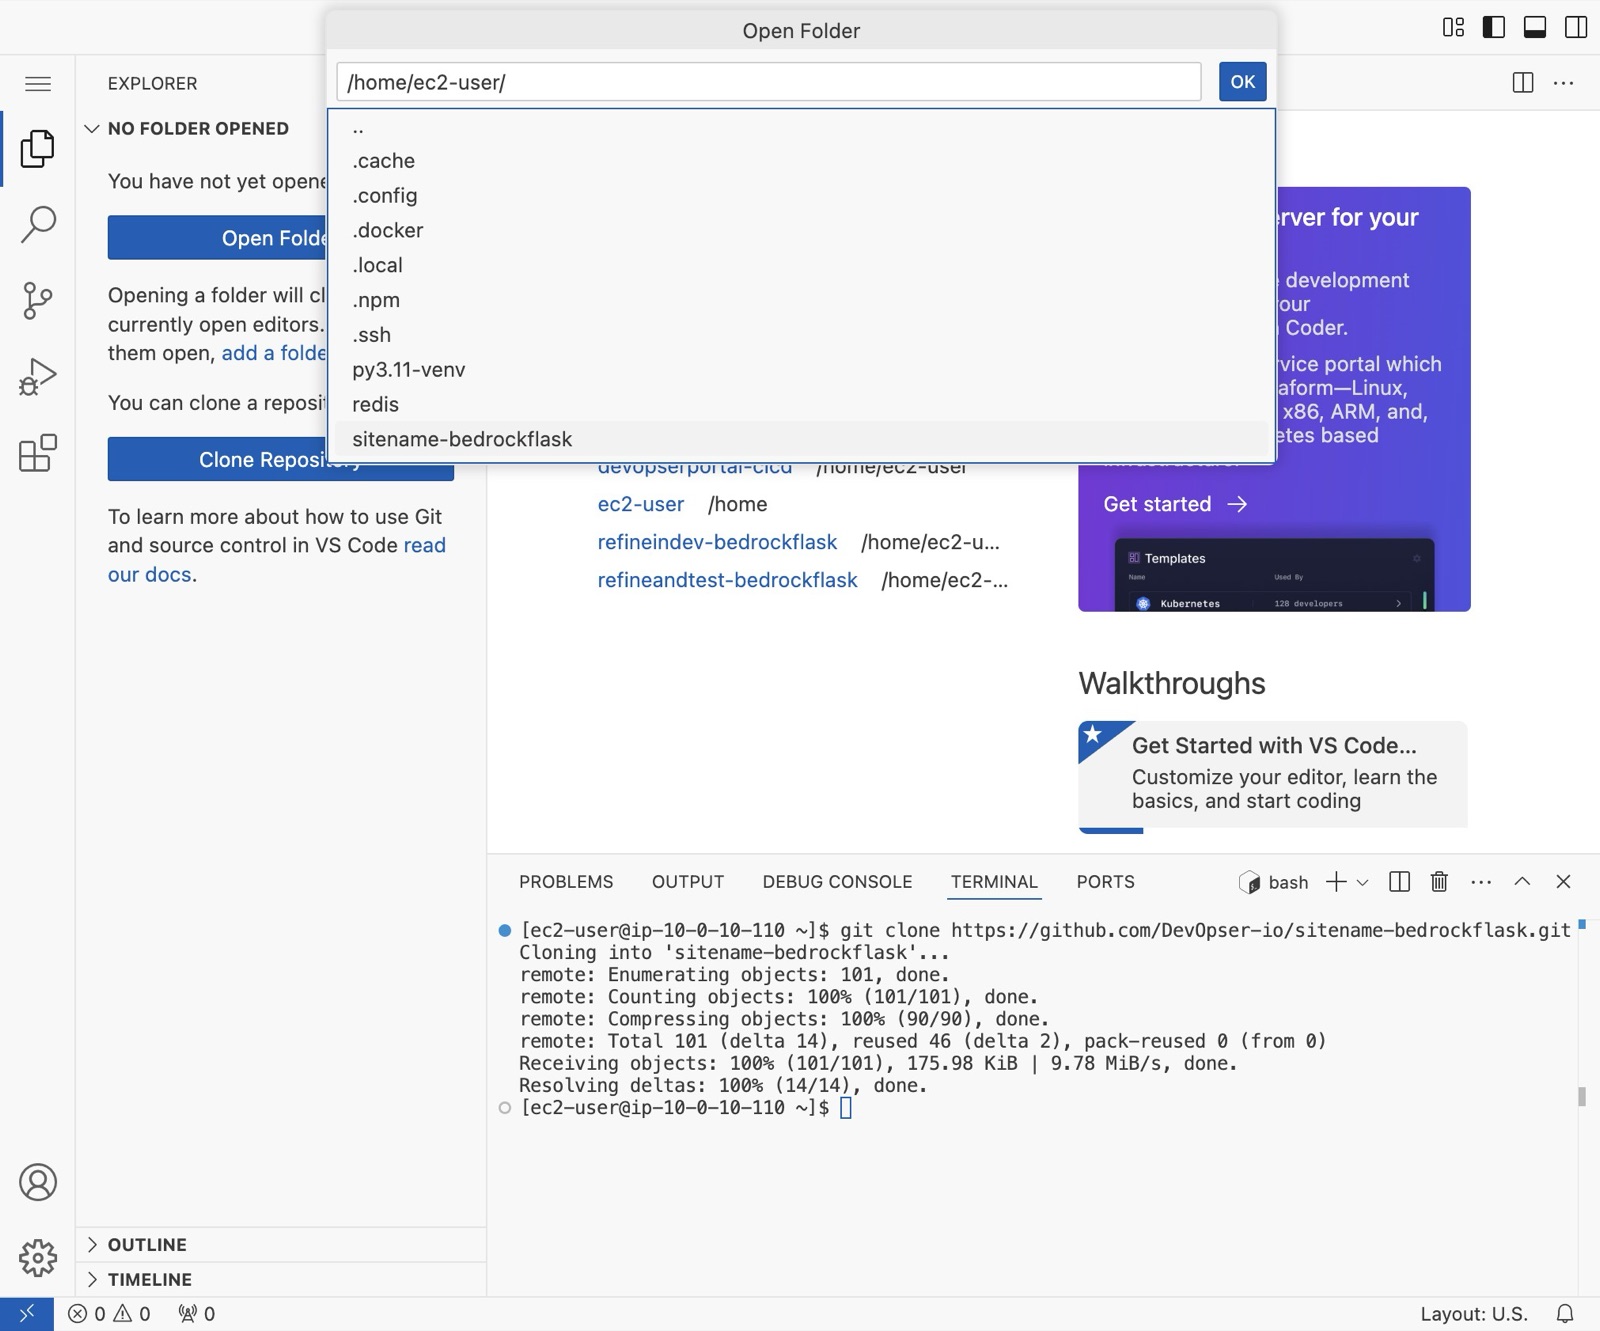Switch to the PROBLEMS tab
Viewport: 1600px width, 1331px height.
pyautogui.click(x=566, y=882)
